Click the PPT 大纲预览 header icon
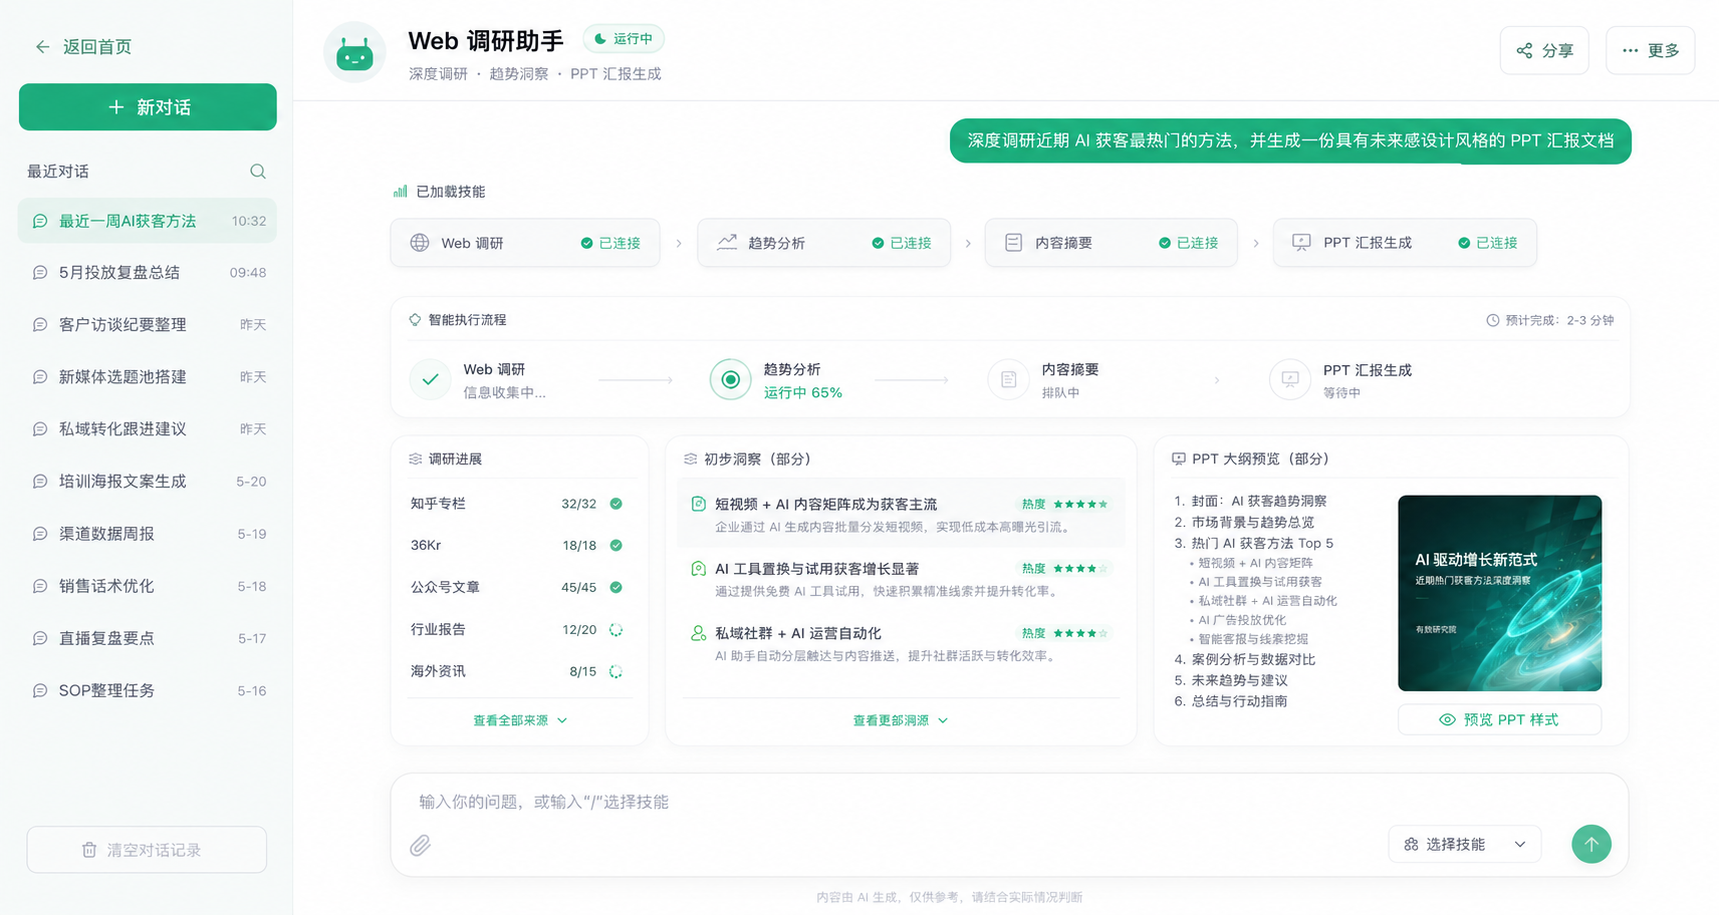This screenshot has height=915, width=1719. [1178, 459]
